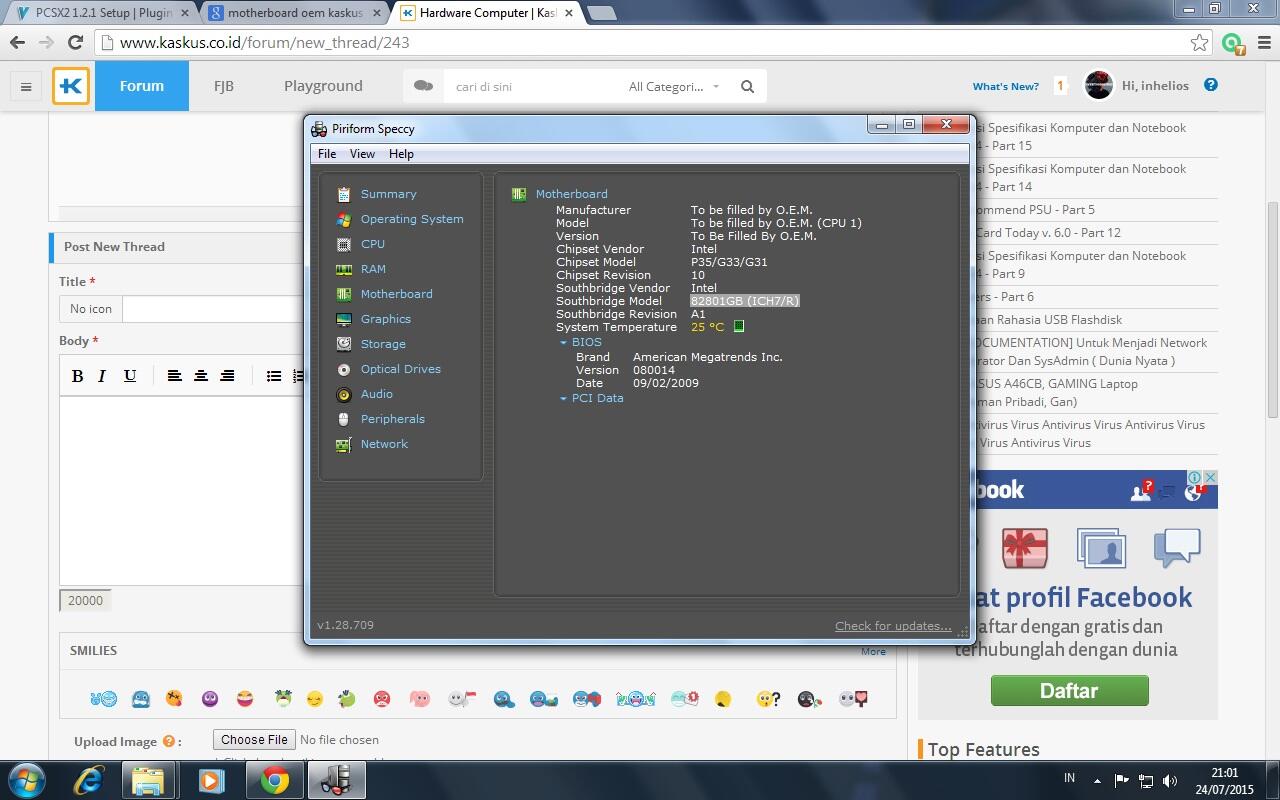Open the What's New link
This screenshot has width=1280, height=800.
[x=1005, y=86]
